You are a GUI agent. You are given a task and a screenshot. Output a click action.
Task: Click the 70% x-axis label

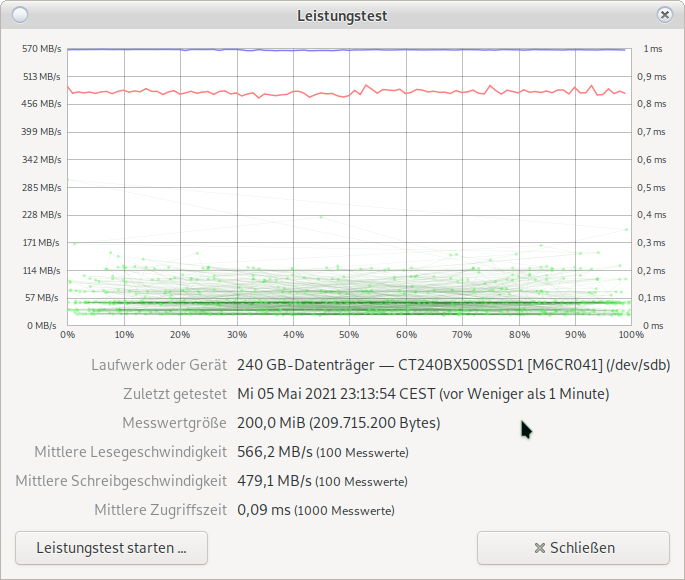[x=462, y=335]
